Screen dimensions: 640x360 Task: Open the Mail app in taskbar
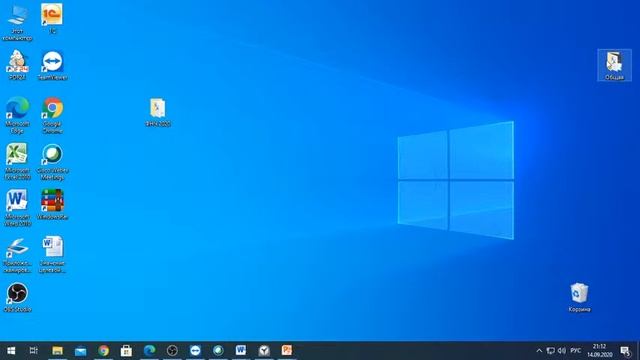pyautogui.click(x=80, y=351)
